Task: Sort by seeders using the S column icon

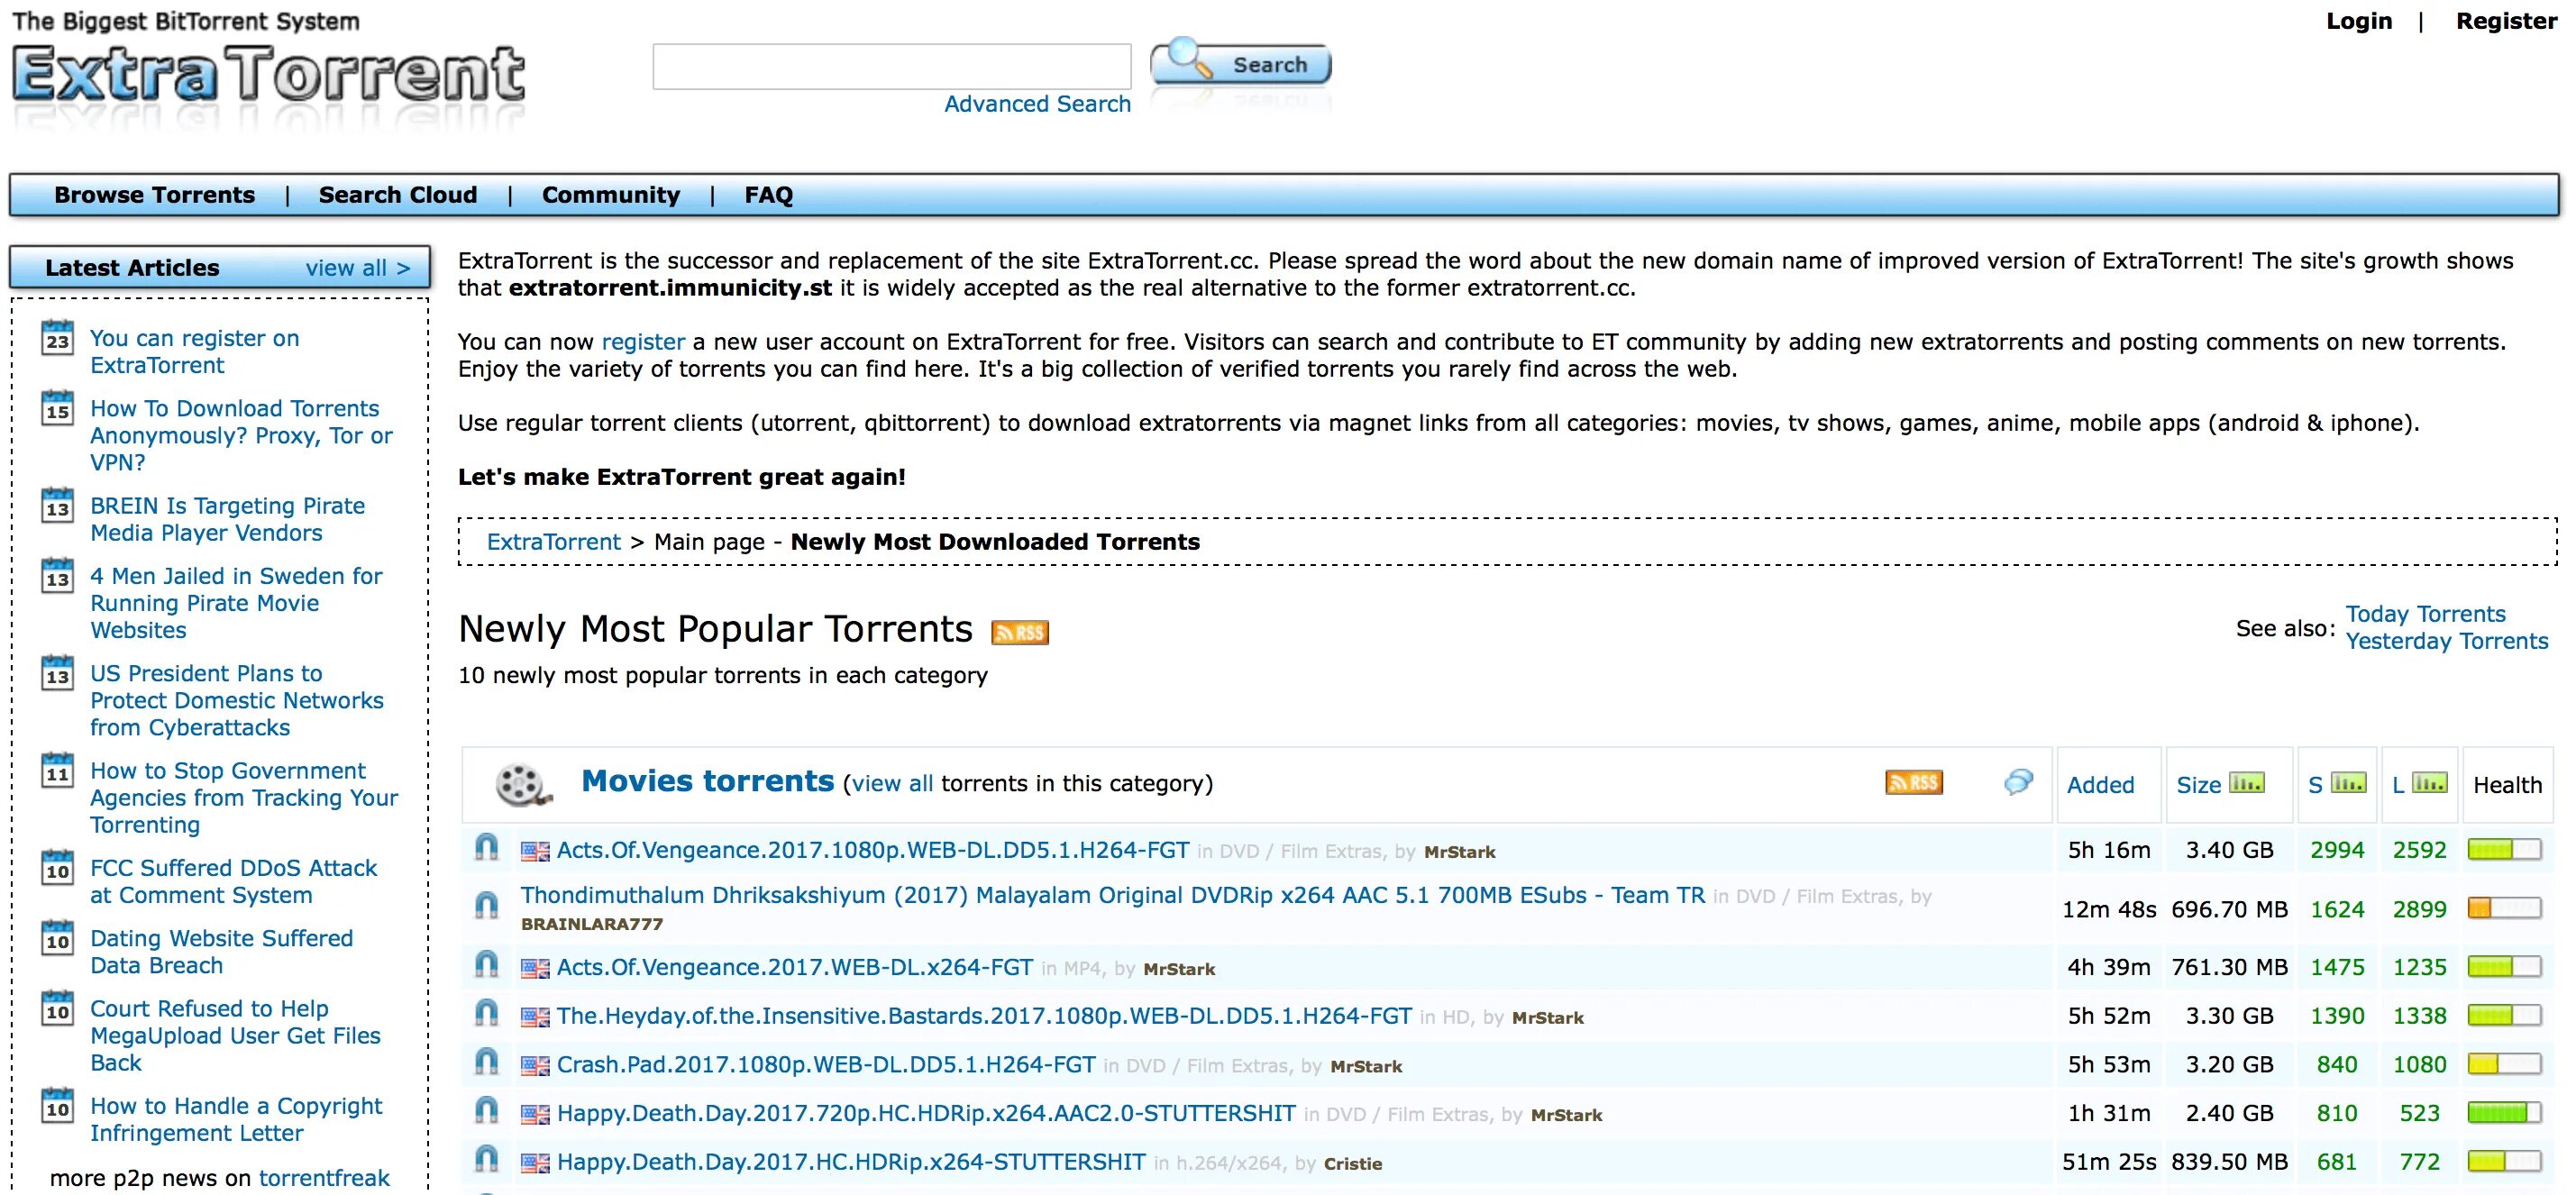Action: [2348, 783]
